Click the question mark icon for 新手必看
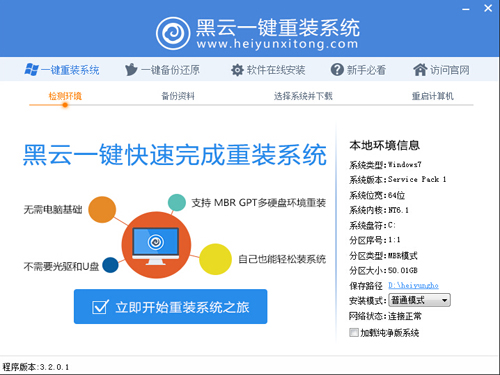Viewport: 500px width, 375px height. 337,70
